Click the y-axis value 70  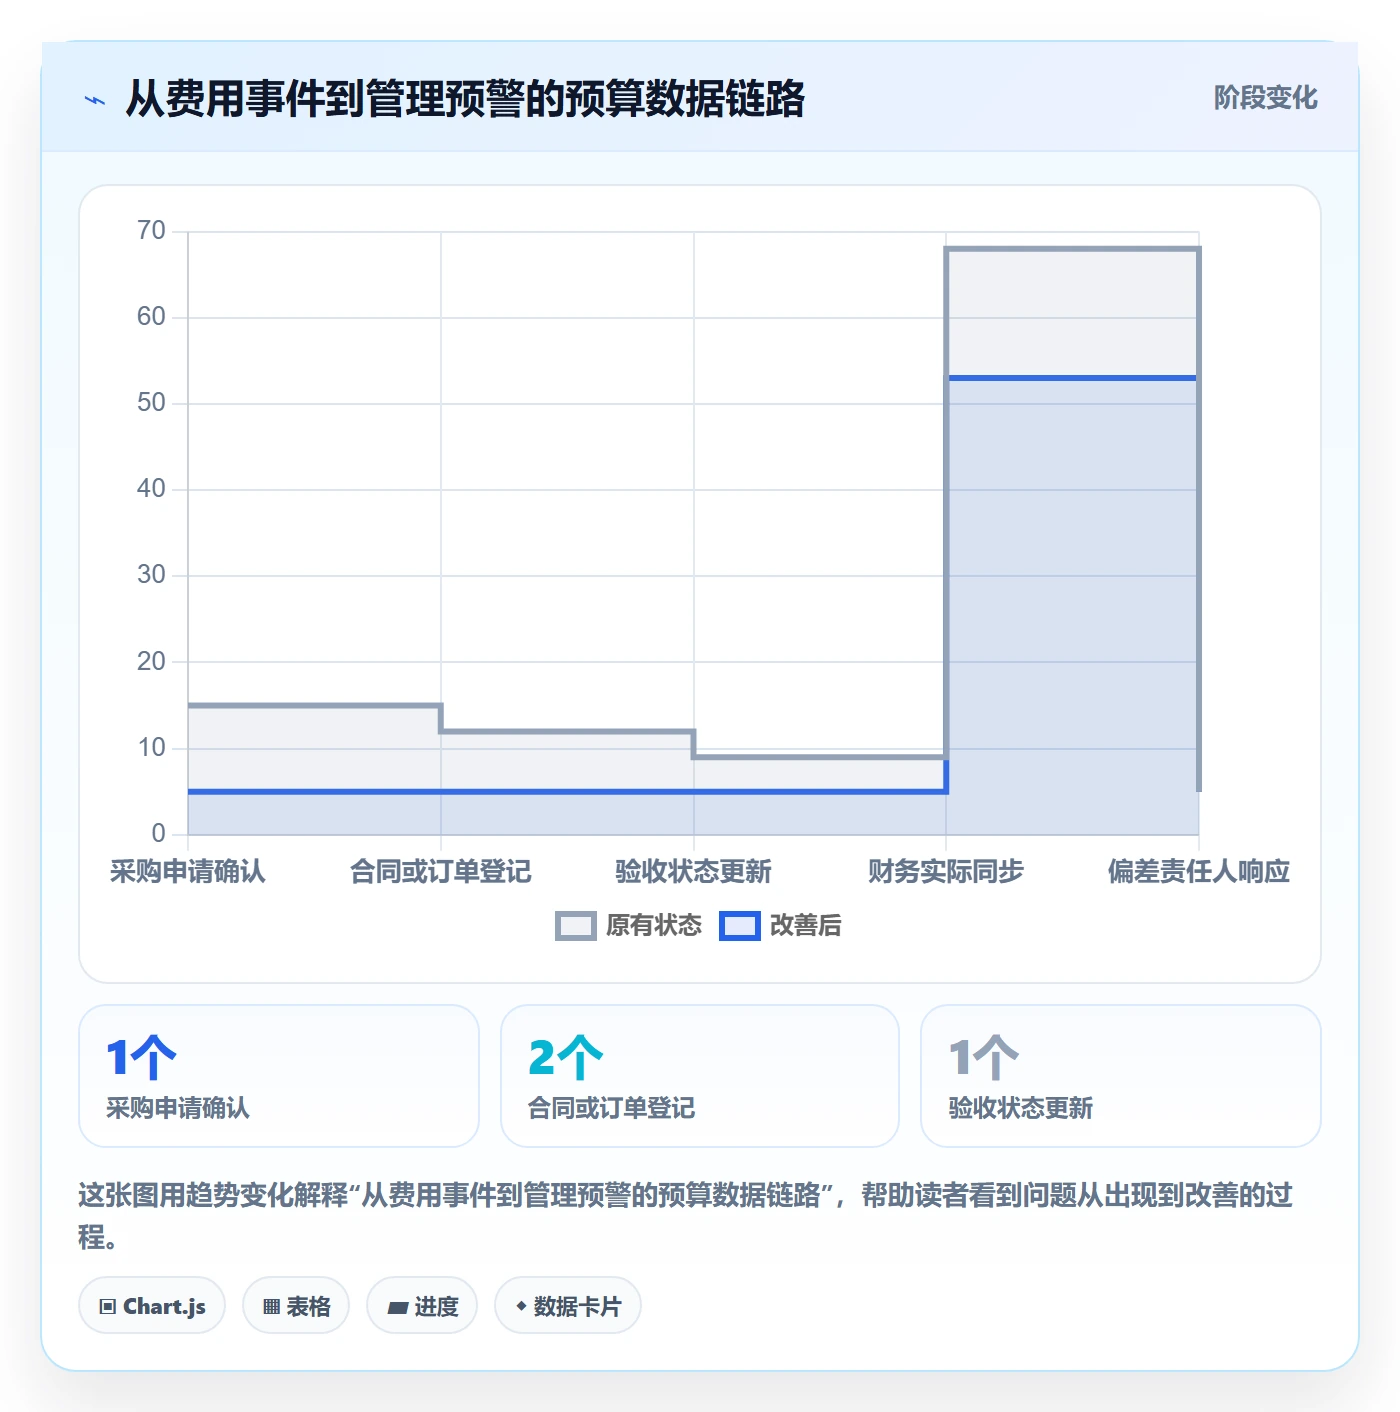pos(151,231)
